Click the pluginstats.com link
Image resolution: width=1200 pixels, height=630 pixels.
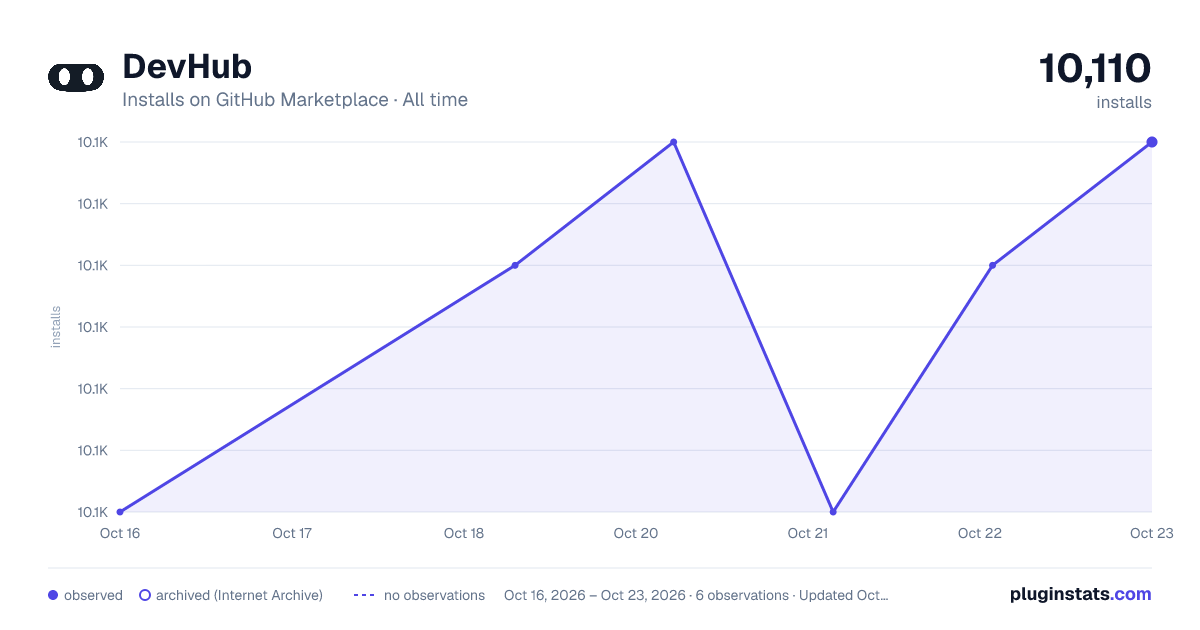point(1081,594)
